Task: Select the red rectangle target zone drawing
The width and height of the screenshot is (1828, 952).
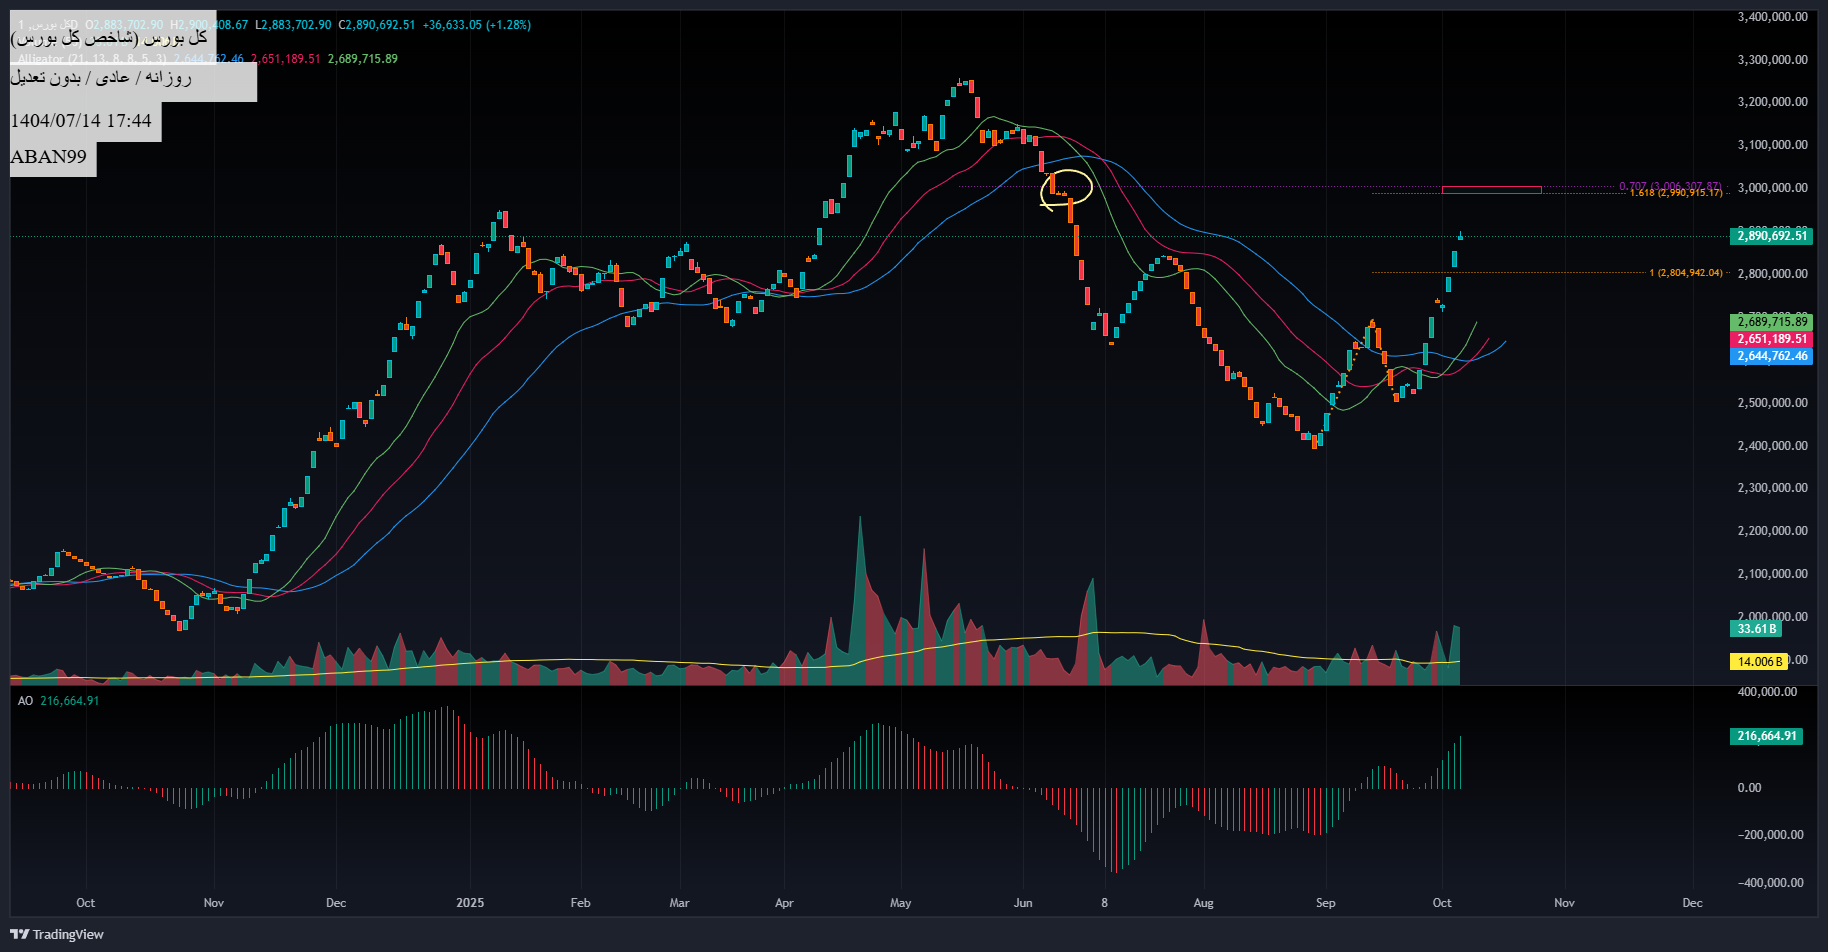Action: click(1491, 189)
